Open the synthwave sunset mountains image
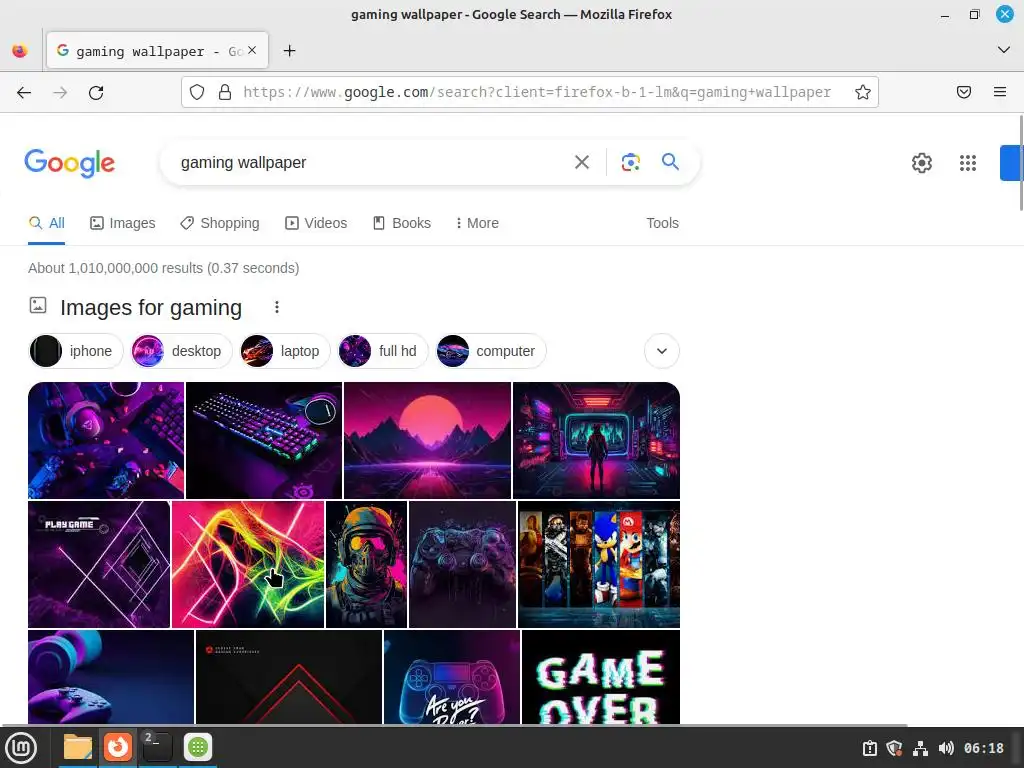Image resolution: width=1024 pixels, height=768 pixels. [427, 440]
